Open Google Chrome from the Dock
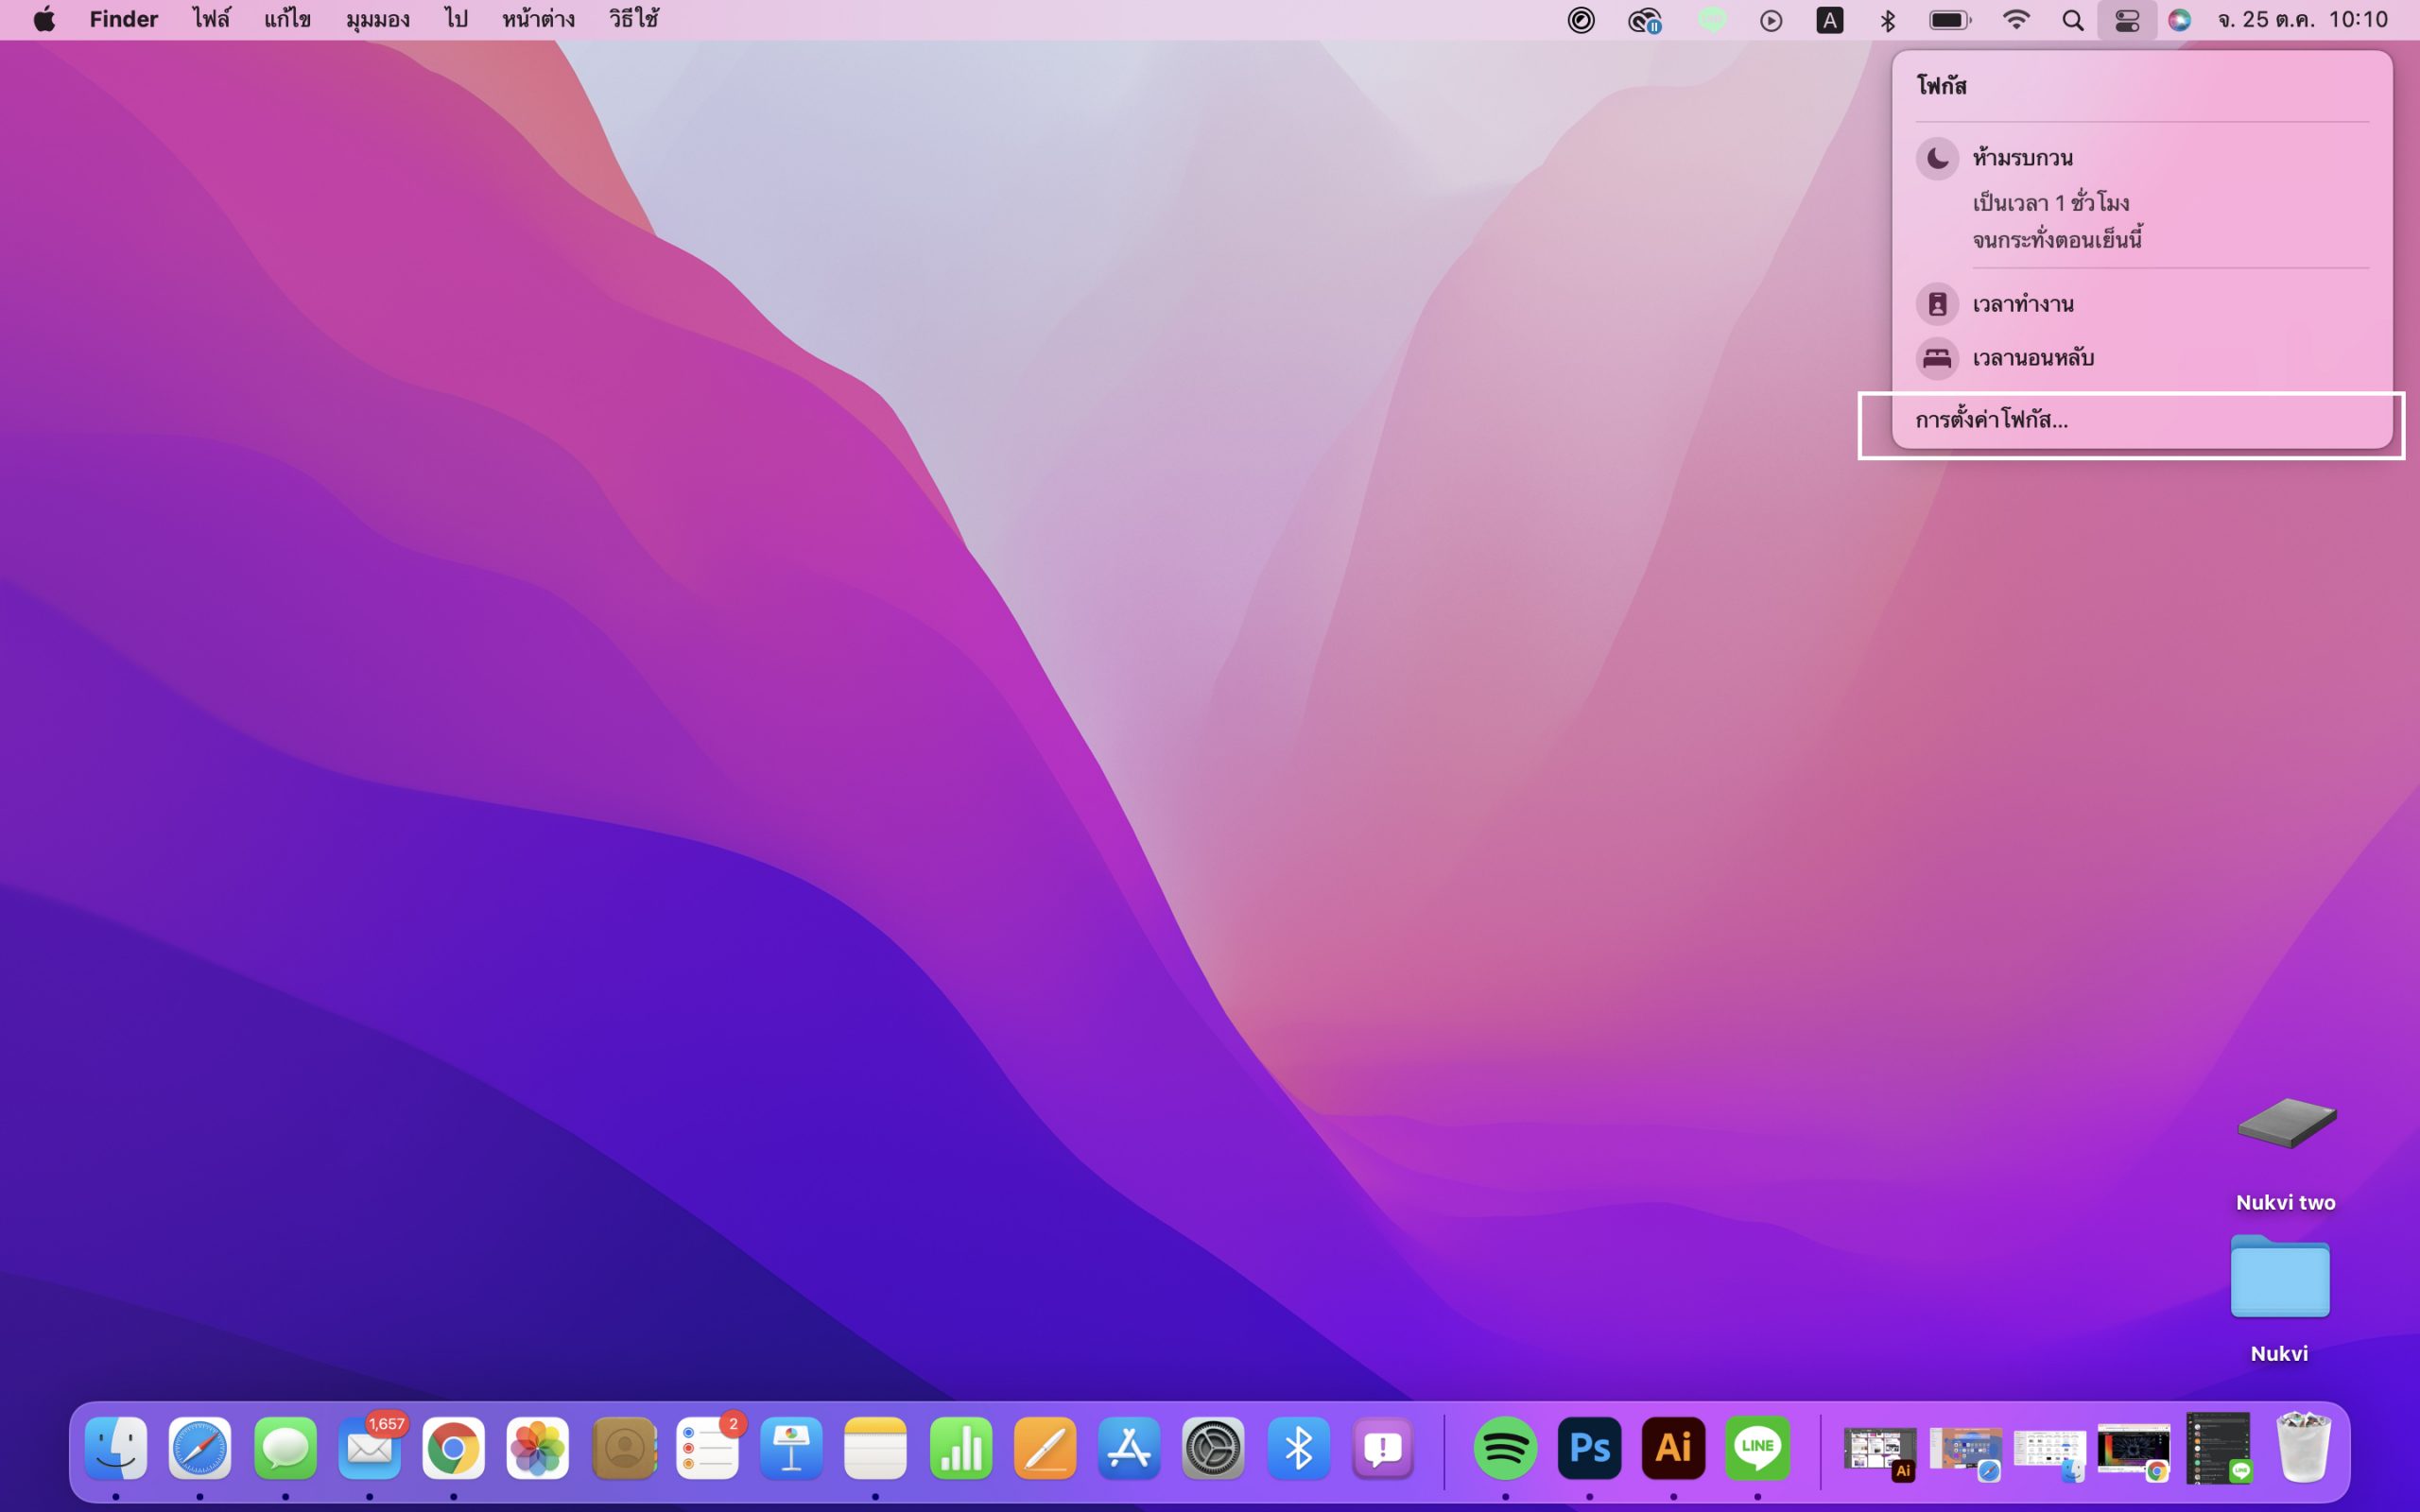The height and width of the screenshot is (1512, 2420). click(453, 1447)
